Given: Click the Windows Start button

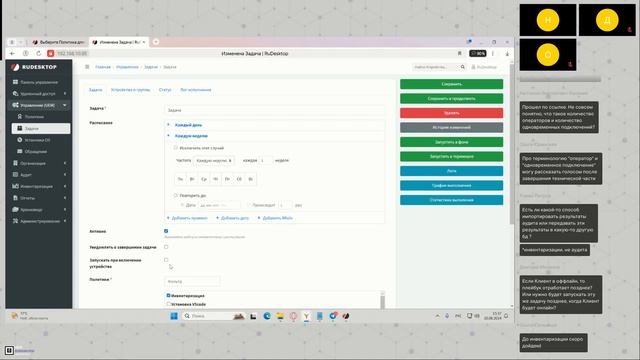Looking at the screenshot, I should [x=174, y=316].
